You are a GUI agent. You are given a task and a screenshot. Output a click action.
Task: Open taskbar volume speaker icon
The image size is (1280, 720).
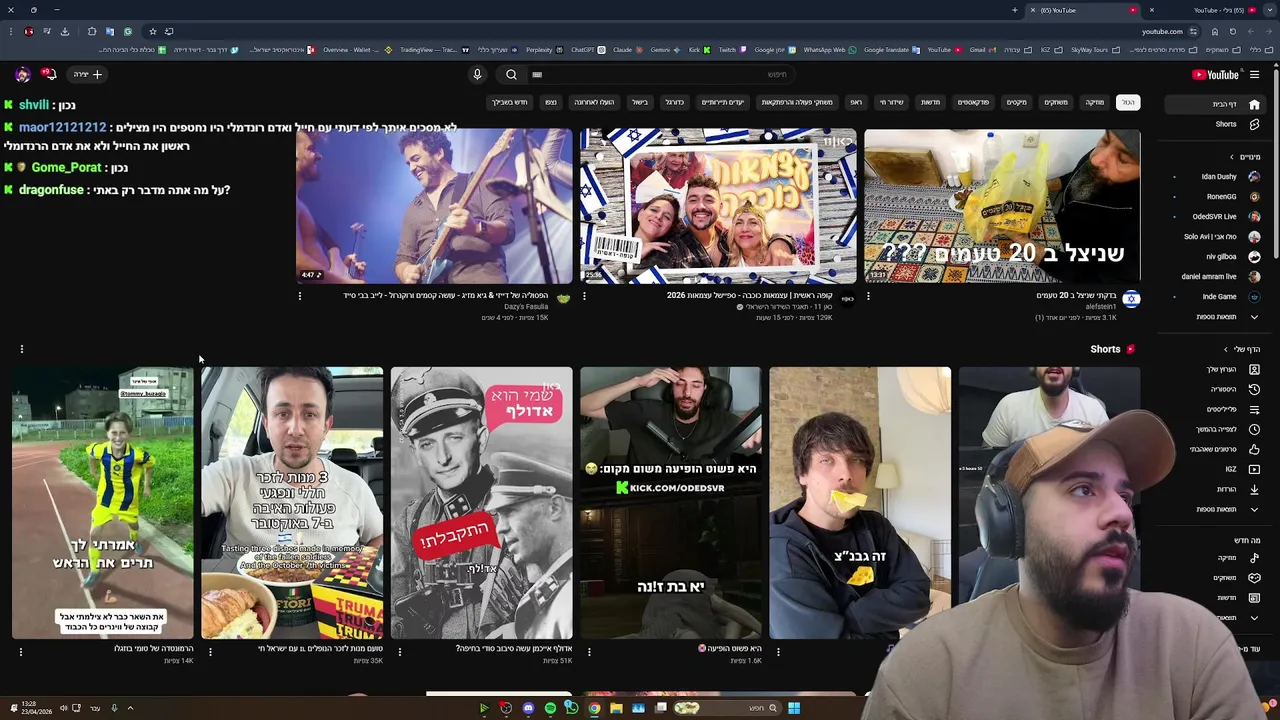click(x=63, y=708)
